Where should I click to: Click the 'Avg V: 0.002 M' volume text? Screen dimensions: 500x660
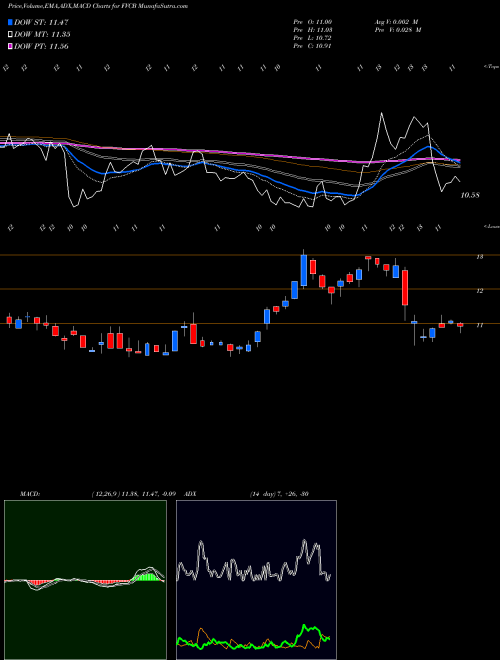point(395,22)
